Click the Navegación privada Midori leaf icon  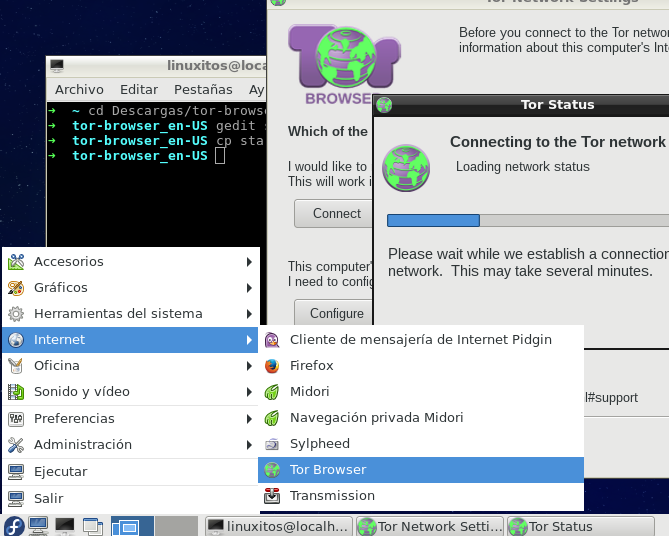272,418
